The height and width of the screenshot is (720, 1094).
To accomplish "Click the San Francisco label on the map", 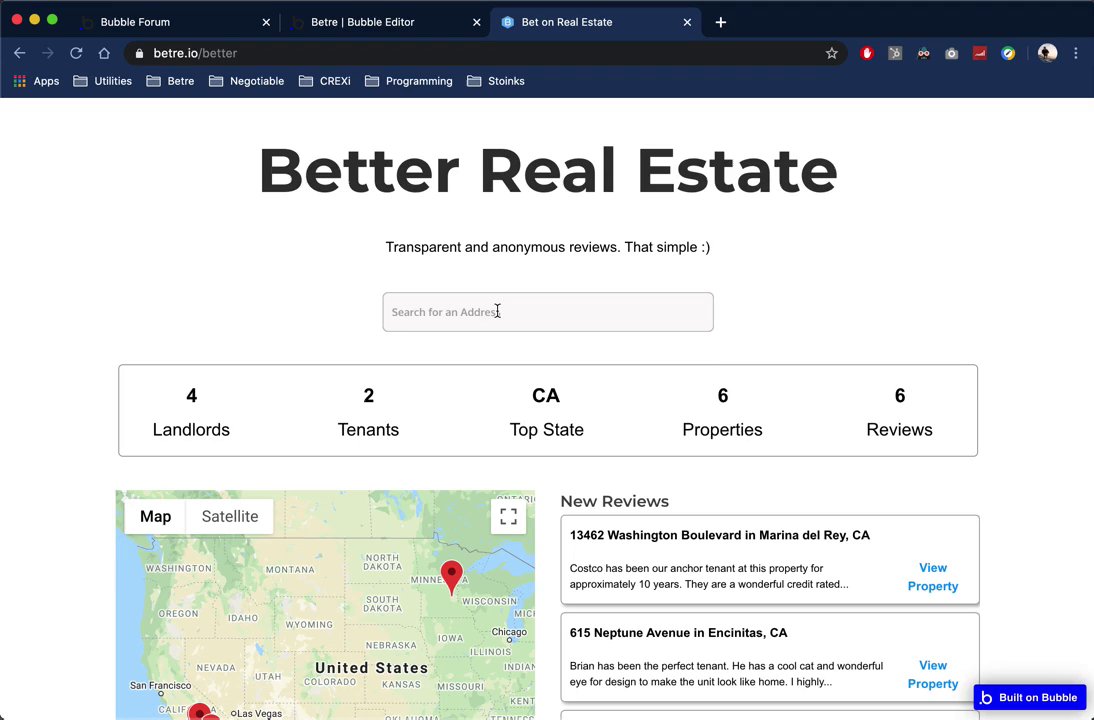I will click(x=160, y=686).
